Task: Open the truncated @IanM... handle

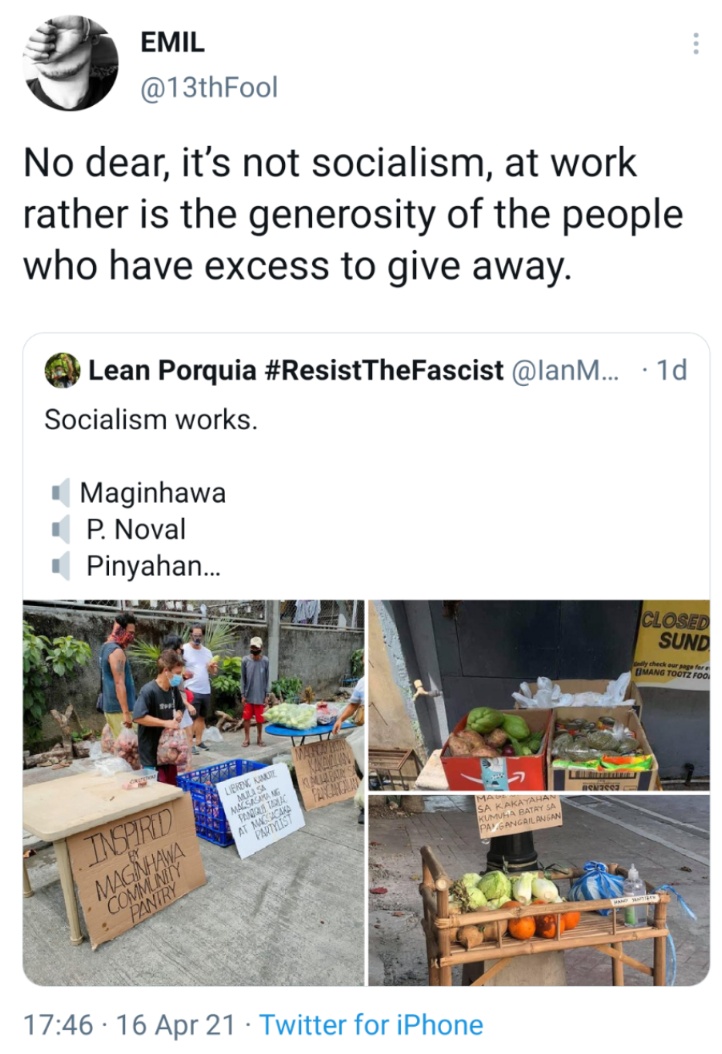Action: coord(566,370)
